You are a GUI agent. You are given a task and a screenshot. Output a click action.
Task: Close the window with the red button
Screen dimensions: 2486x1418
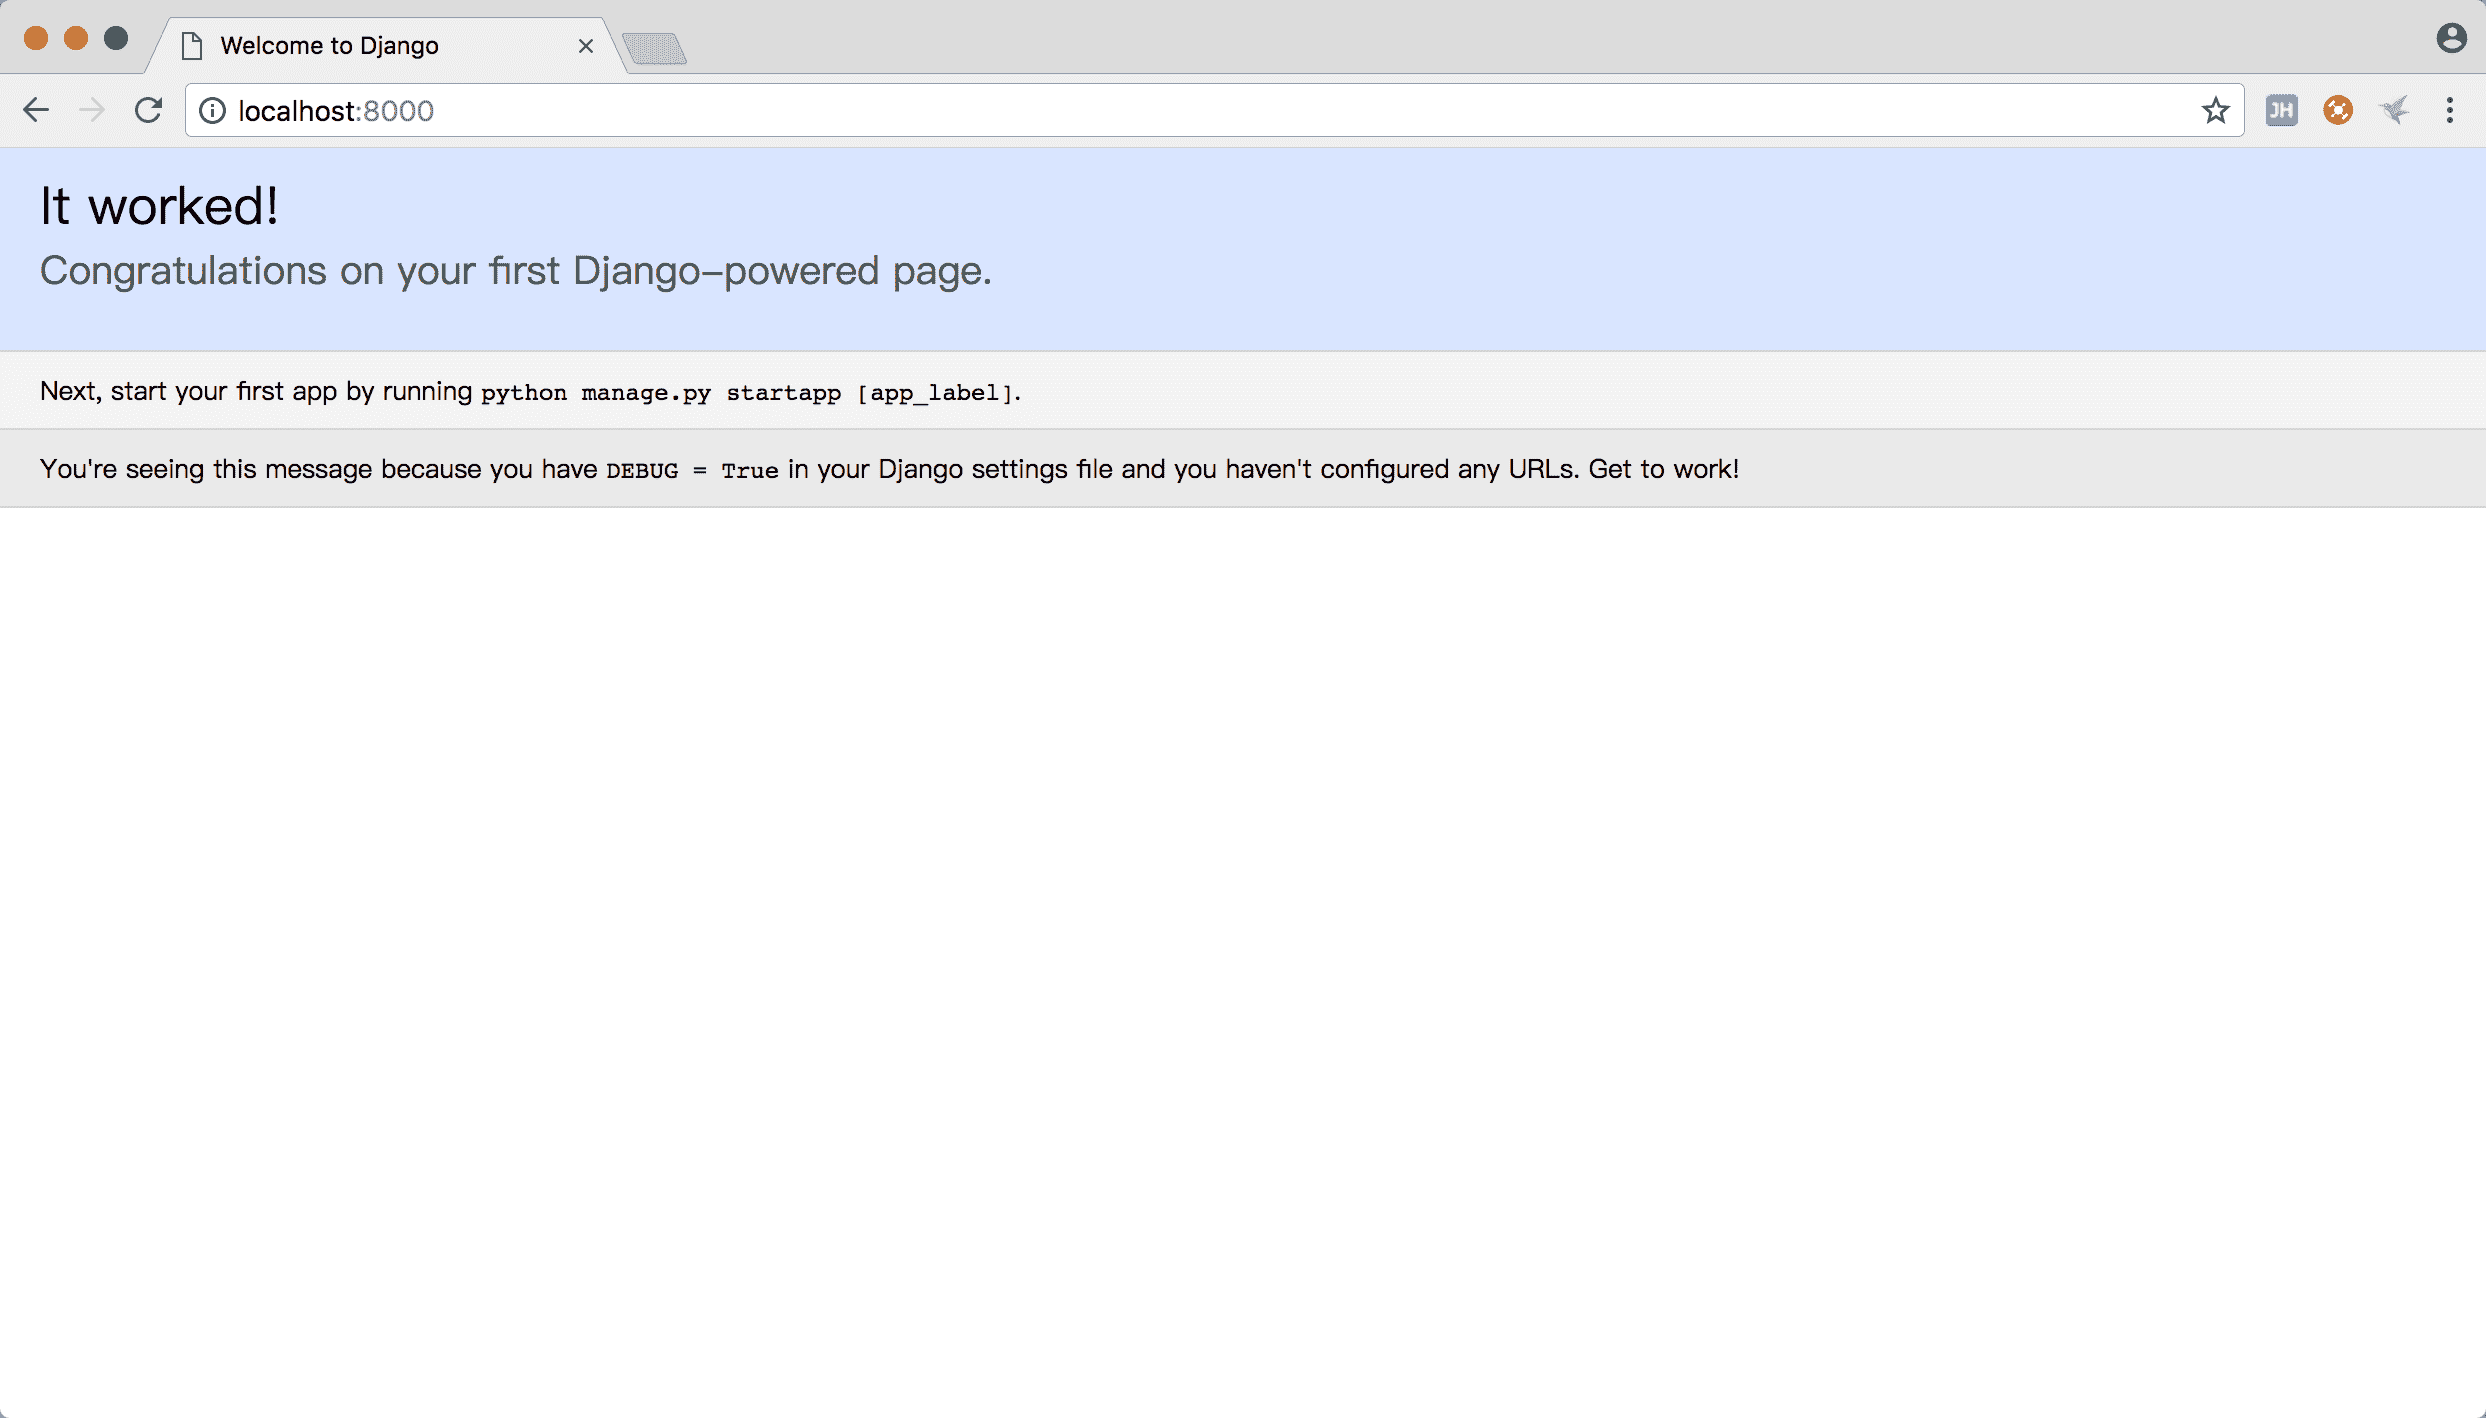[x=36, y=38]
